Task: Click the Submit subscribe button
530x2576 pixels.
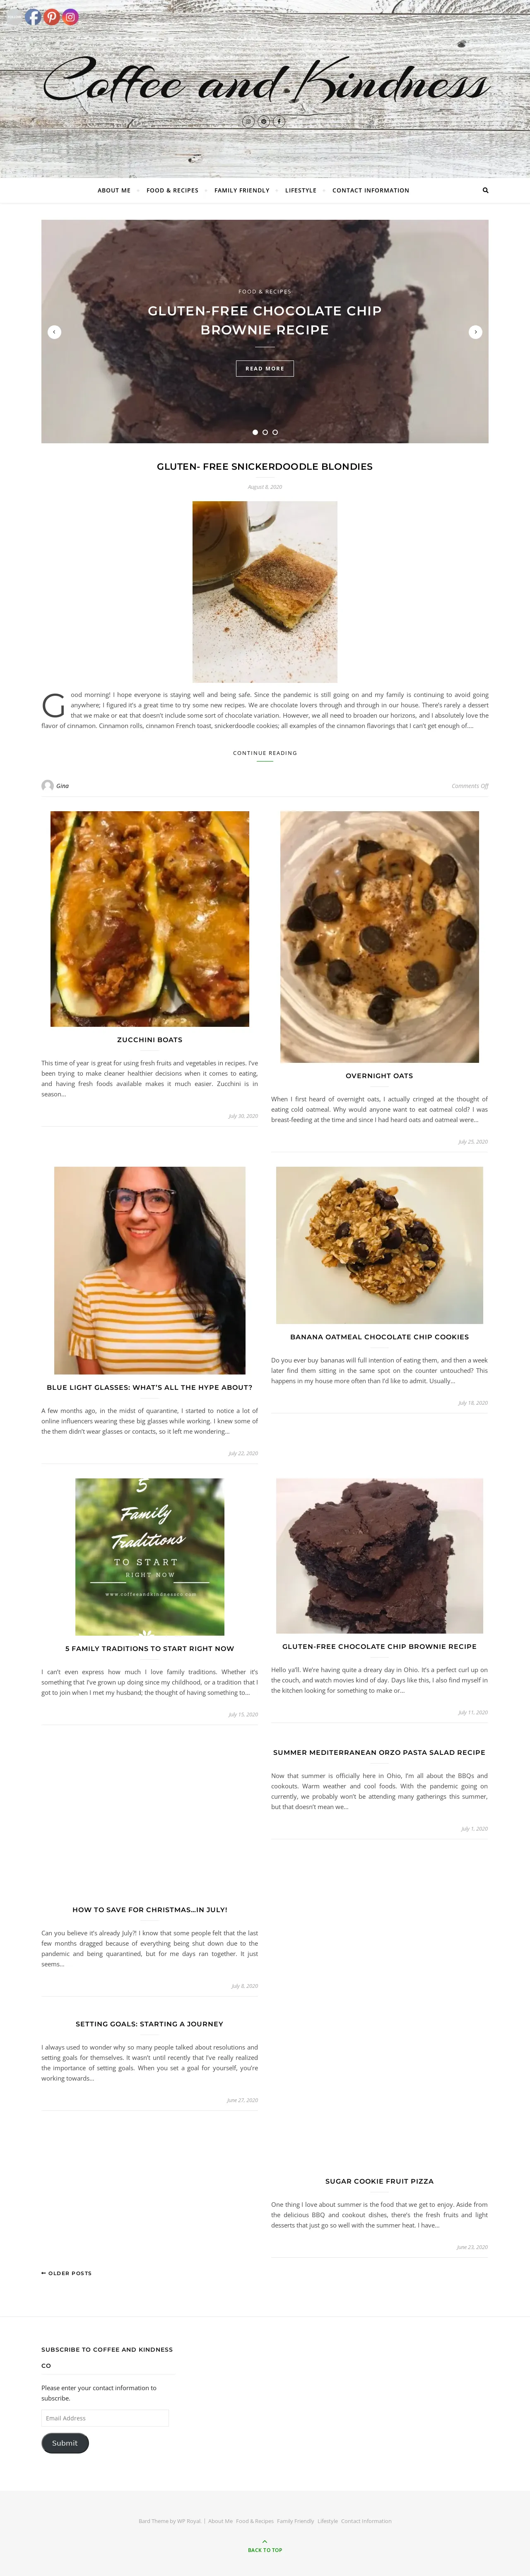Action: (65, 2443)
